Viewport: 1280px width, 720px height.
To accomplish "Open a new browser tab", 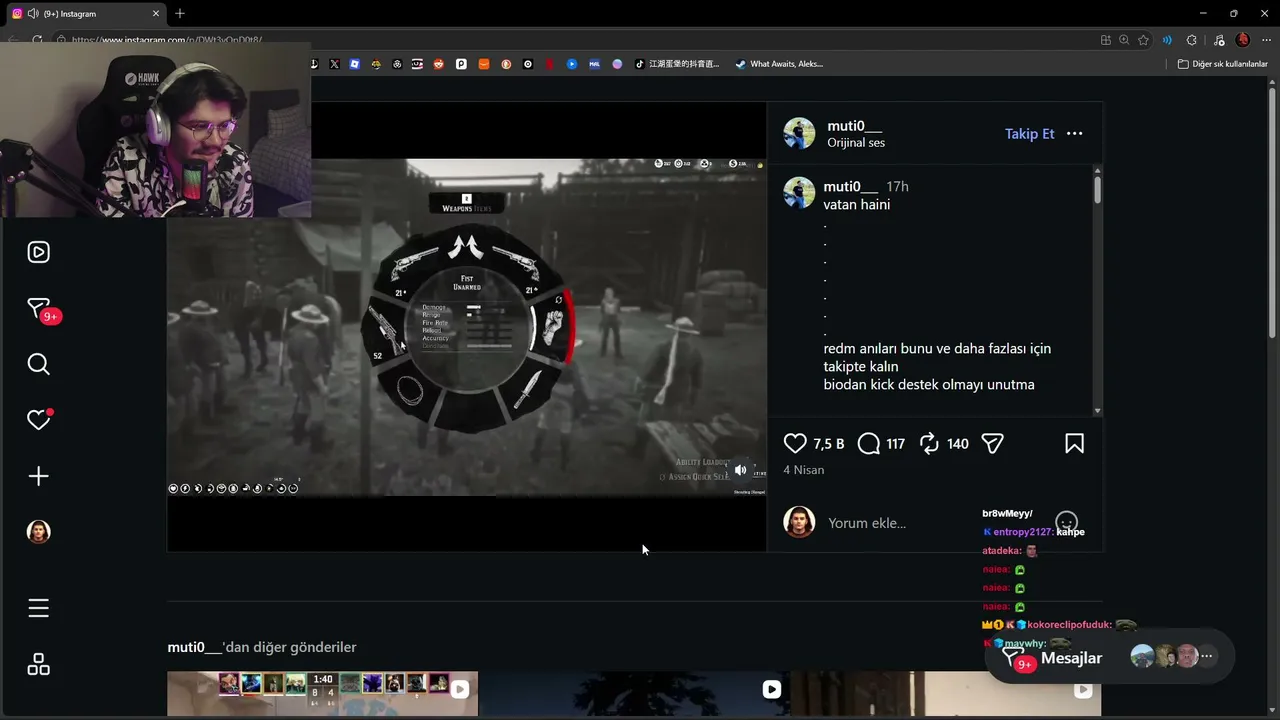I will click(x=180, y=14).
